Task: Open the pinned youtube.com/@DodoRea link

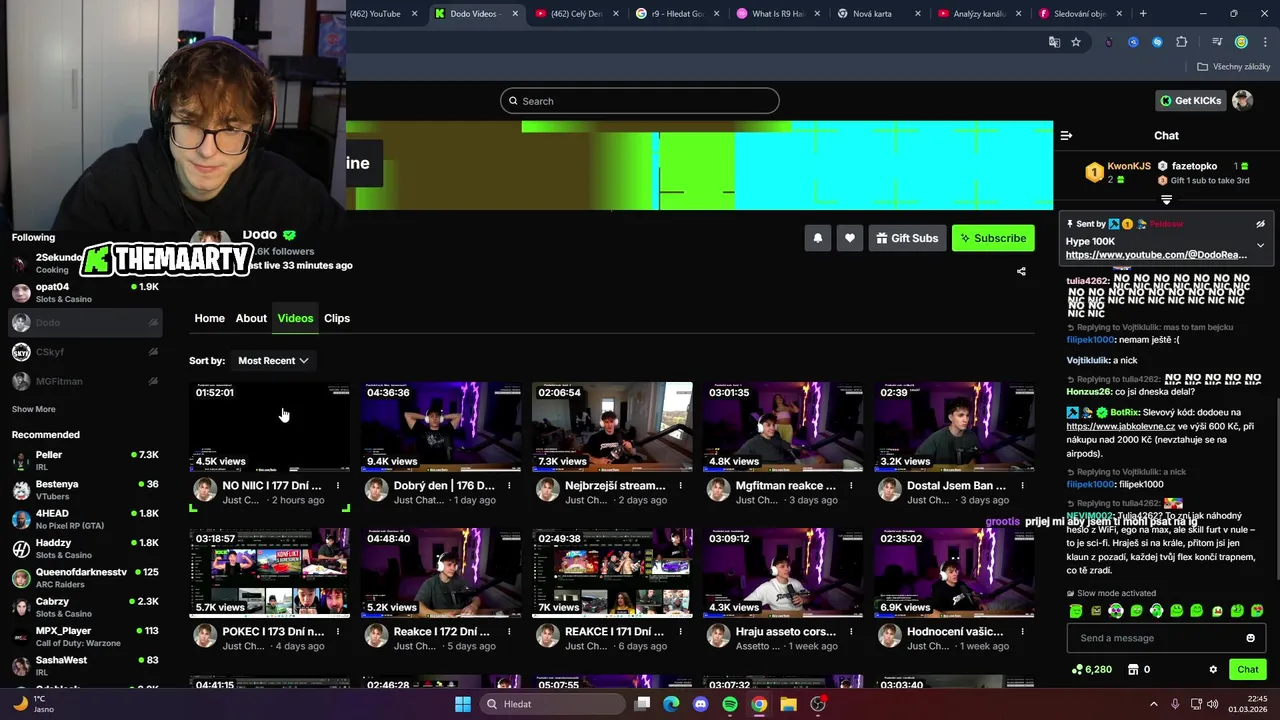Action: coord(1156,255)
